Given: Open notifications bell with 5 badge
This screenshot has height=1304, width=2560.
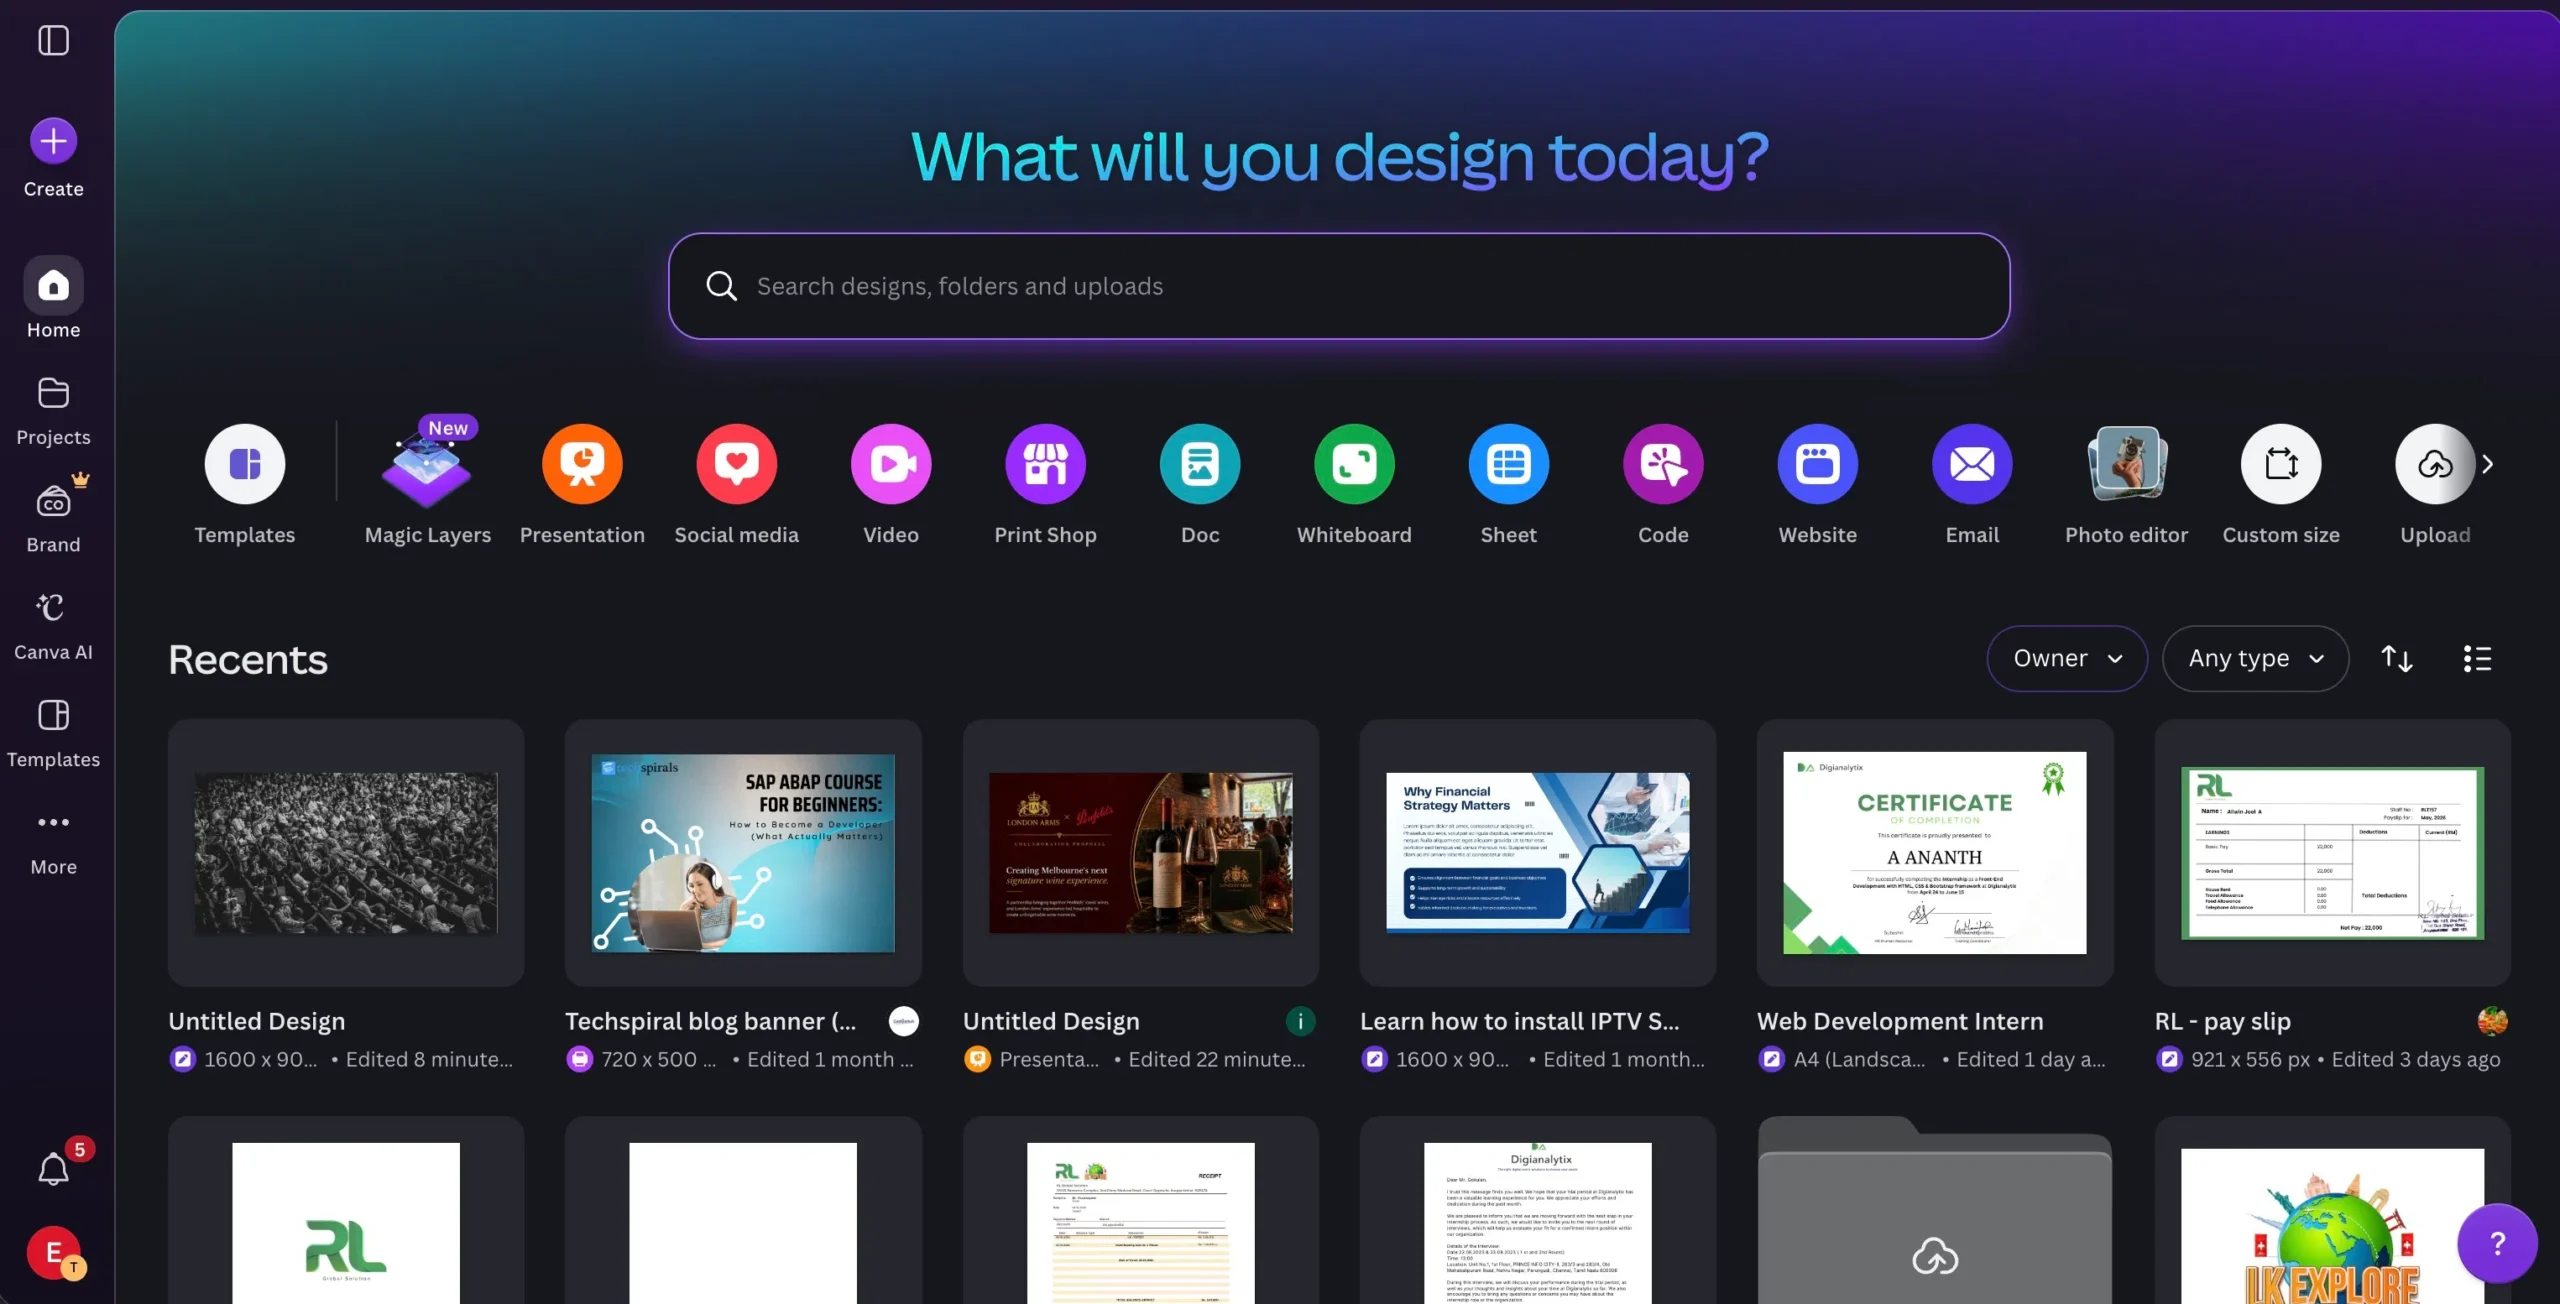Looking at the screenshot, I should point(53,1169).
